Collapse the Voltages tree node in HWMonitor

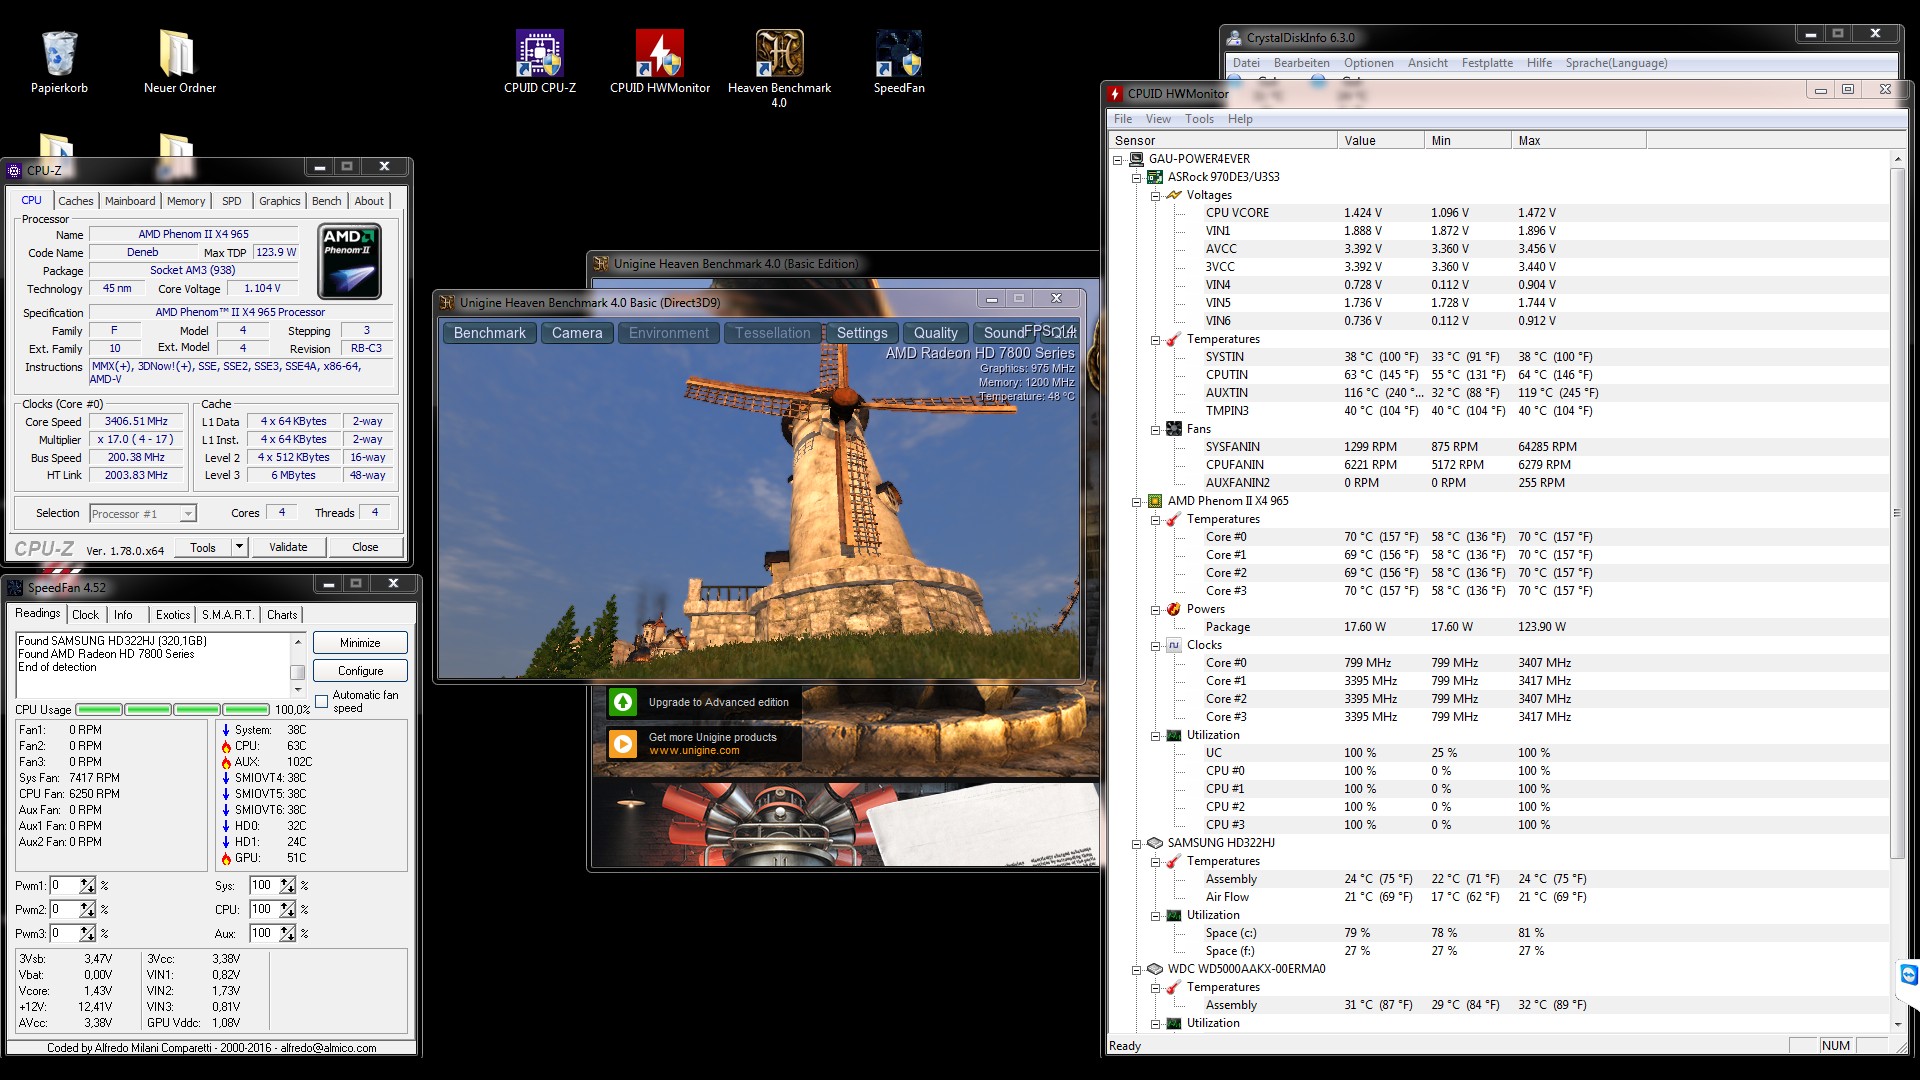(x=1155, y=196)
